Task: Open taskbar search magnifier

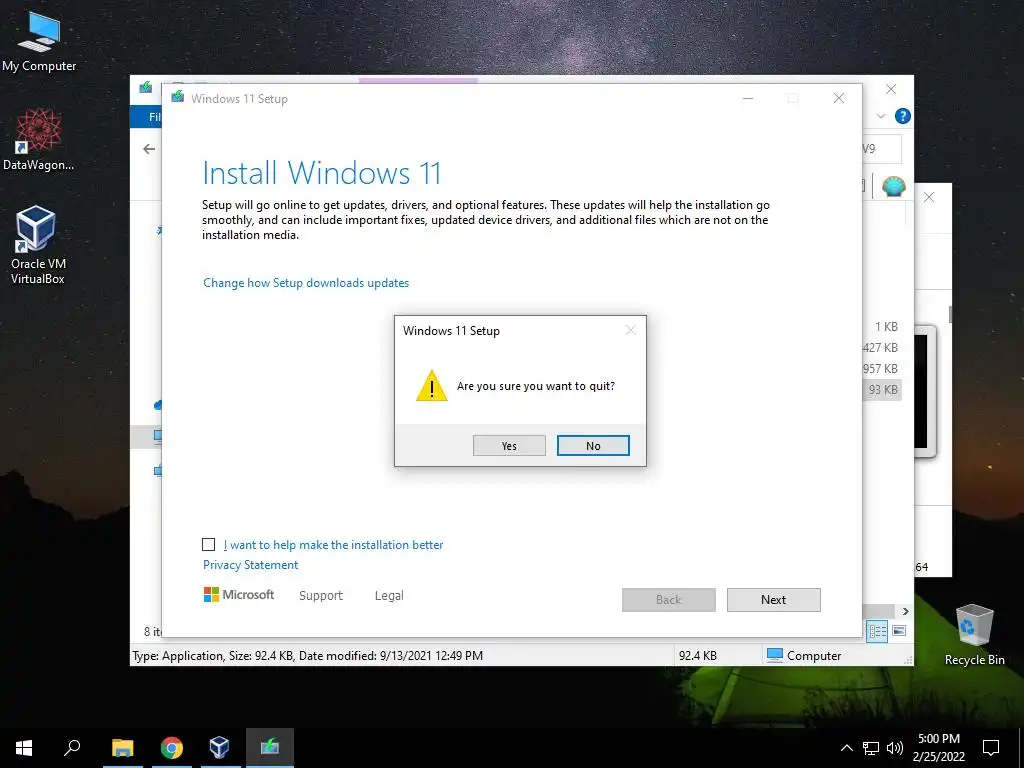Action: click(72, 748)
